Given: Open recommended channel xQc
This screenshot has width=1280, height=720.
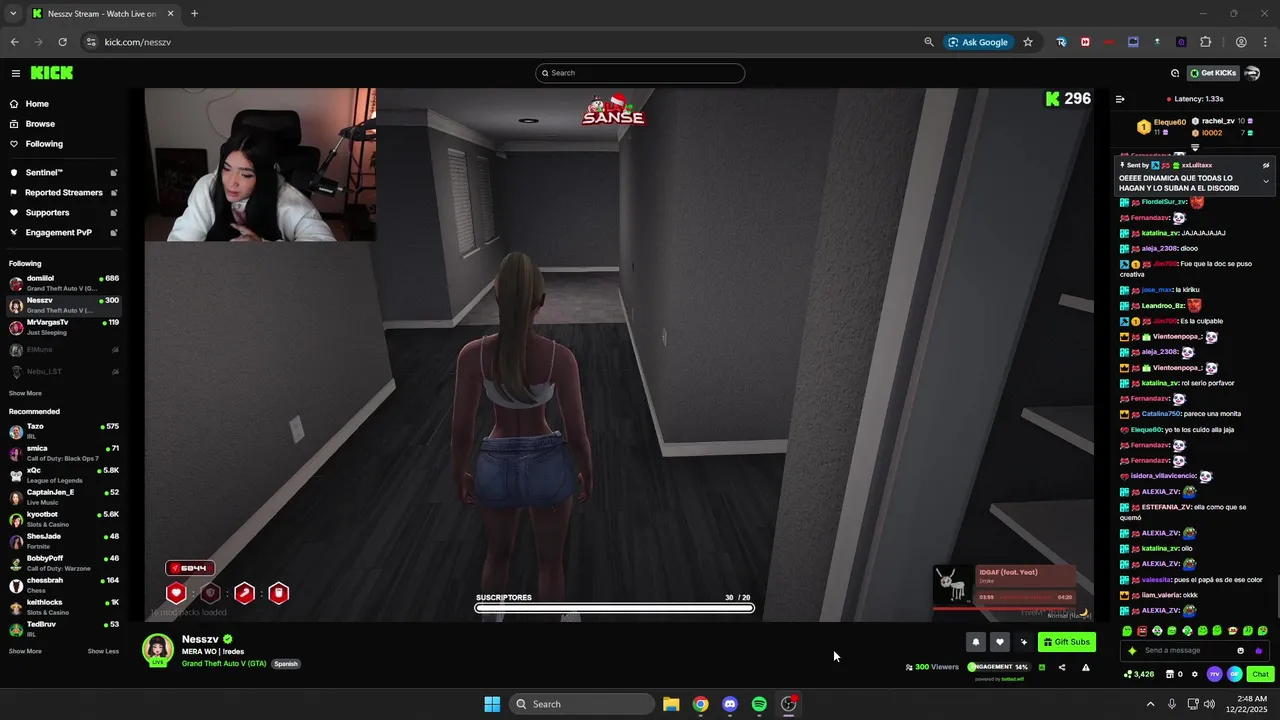Looking at the screenshot, I should [x=62, y=475].
